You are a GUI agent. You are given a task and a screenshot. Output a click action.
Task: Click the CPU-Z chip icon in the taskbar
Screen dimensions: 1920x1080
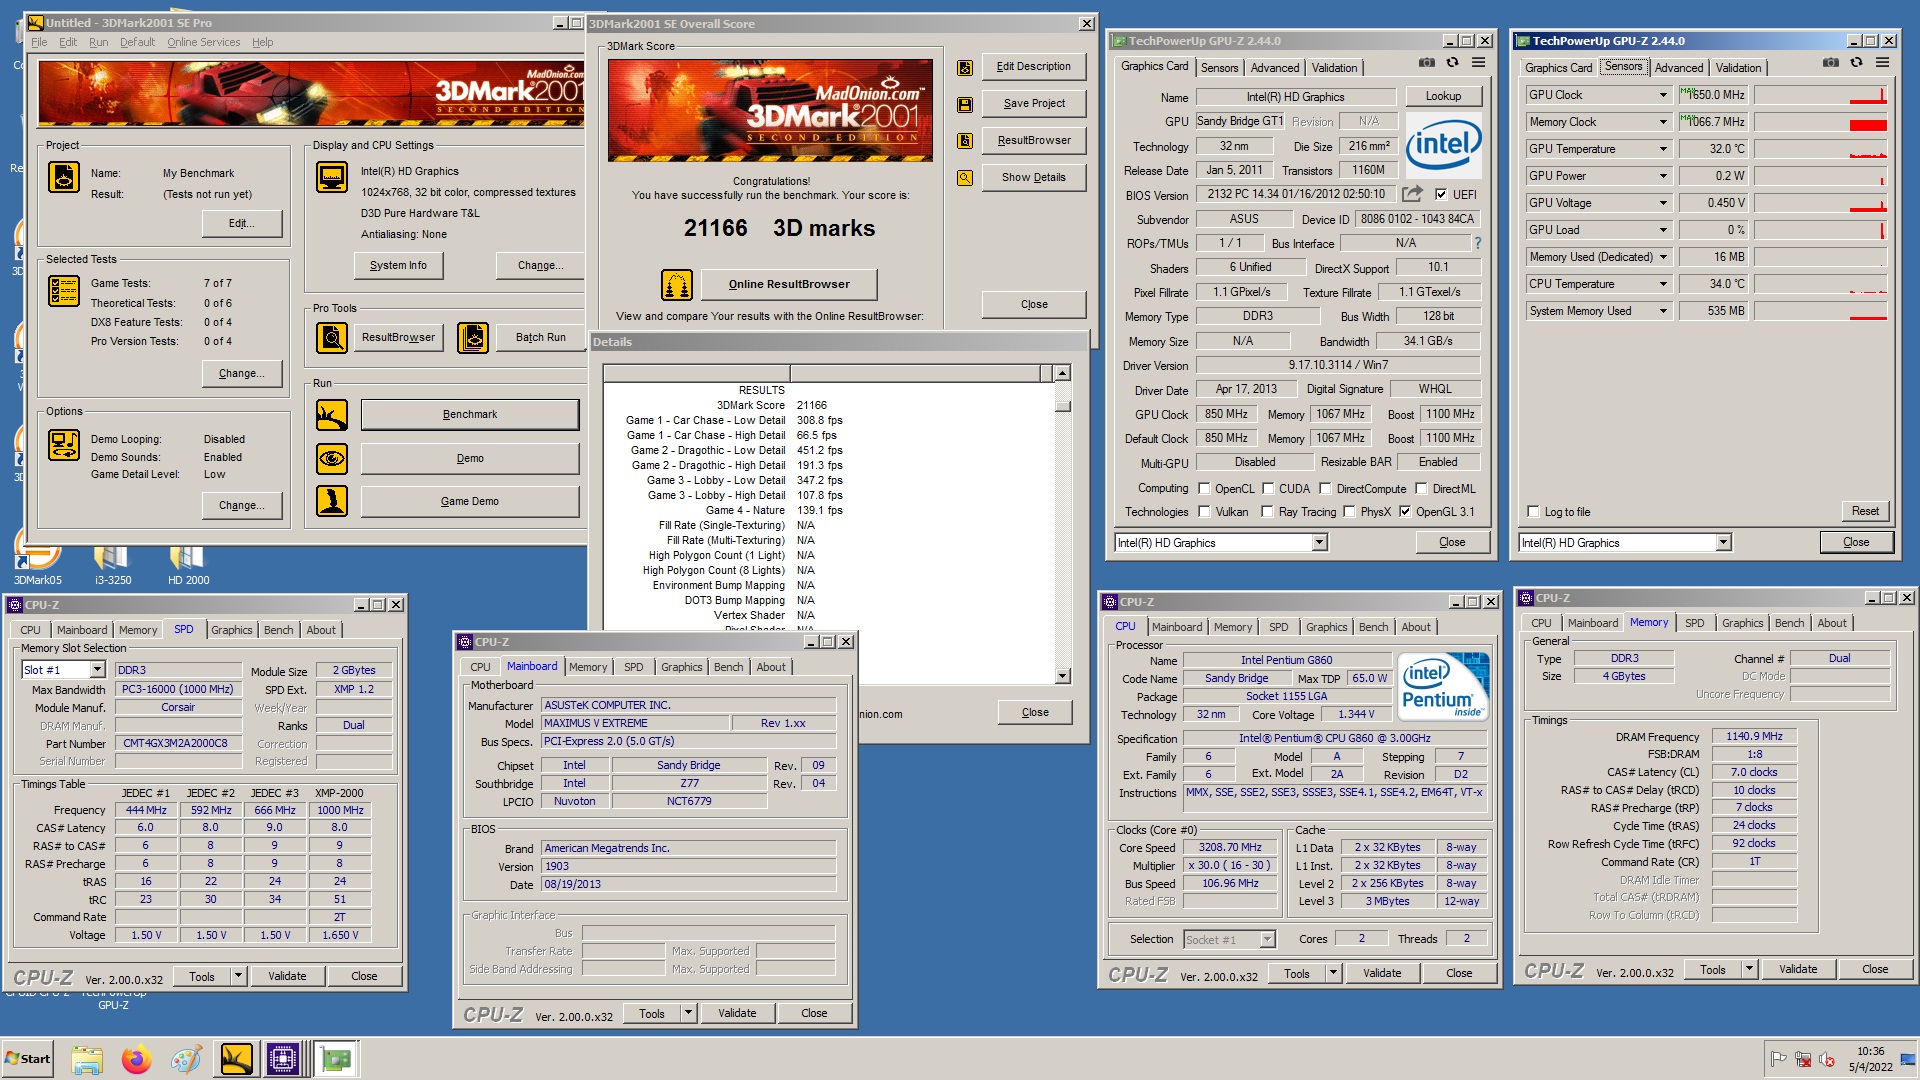click(x=283, y=1059)
